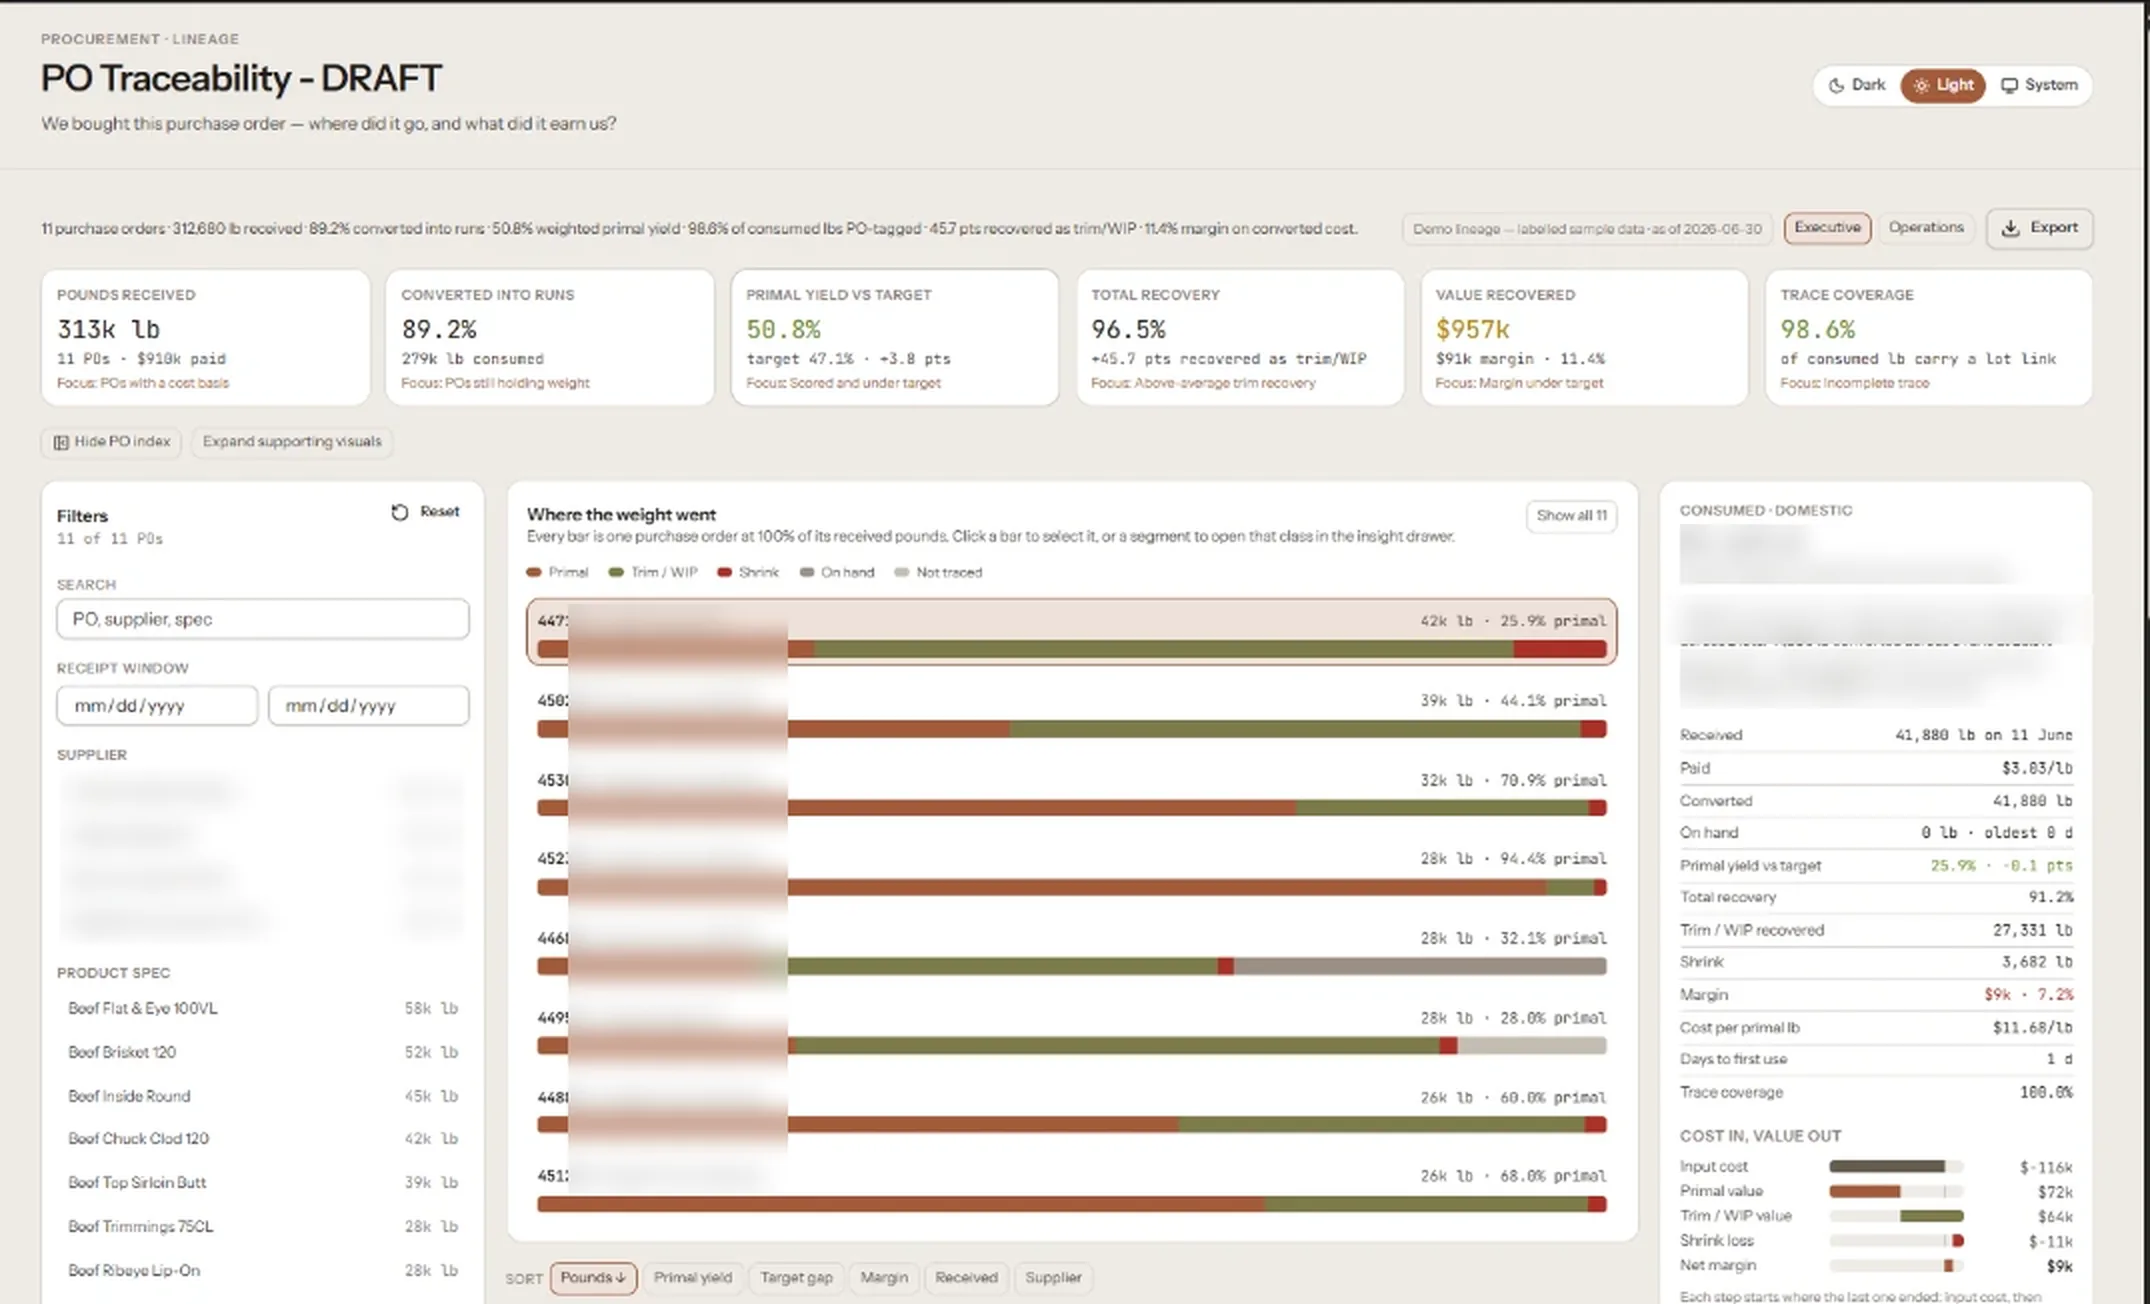Show all 11 purchase orders
Image resolution: width=2150 pixels, height=1304 pixels.
click(1571, 515)
